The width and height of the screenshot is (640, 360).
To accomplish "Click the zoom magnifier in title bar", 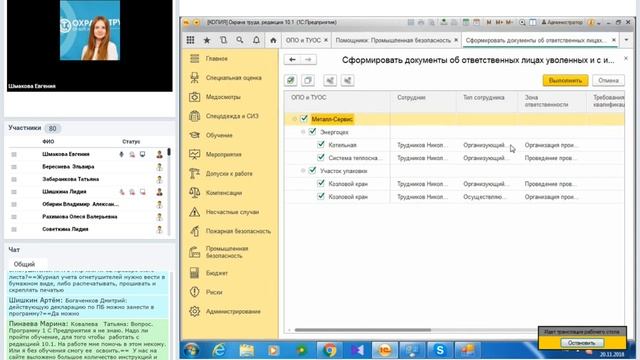I will coord(522,22).
